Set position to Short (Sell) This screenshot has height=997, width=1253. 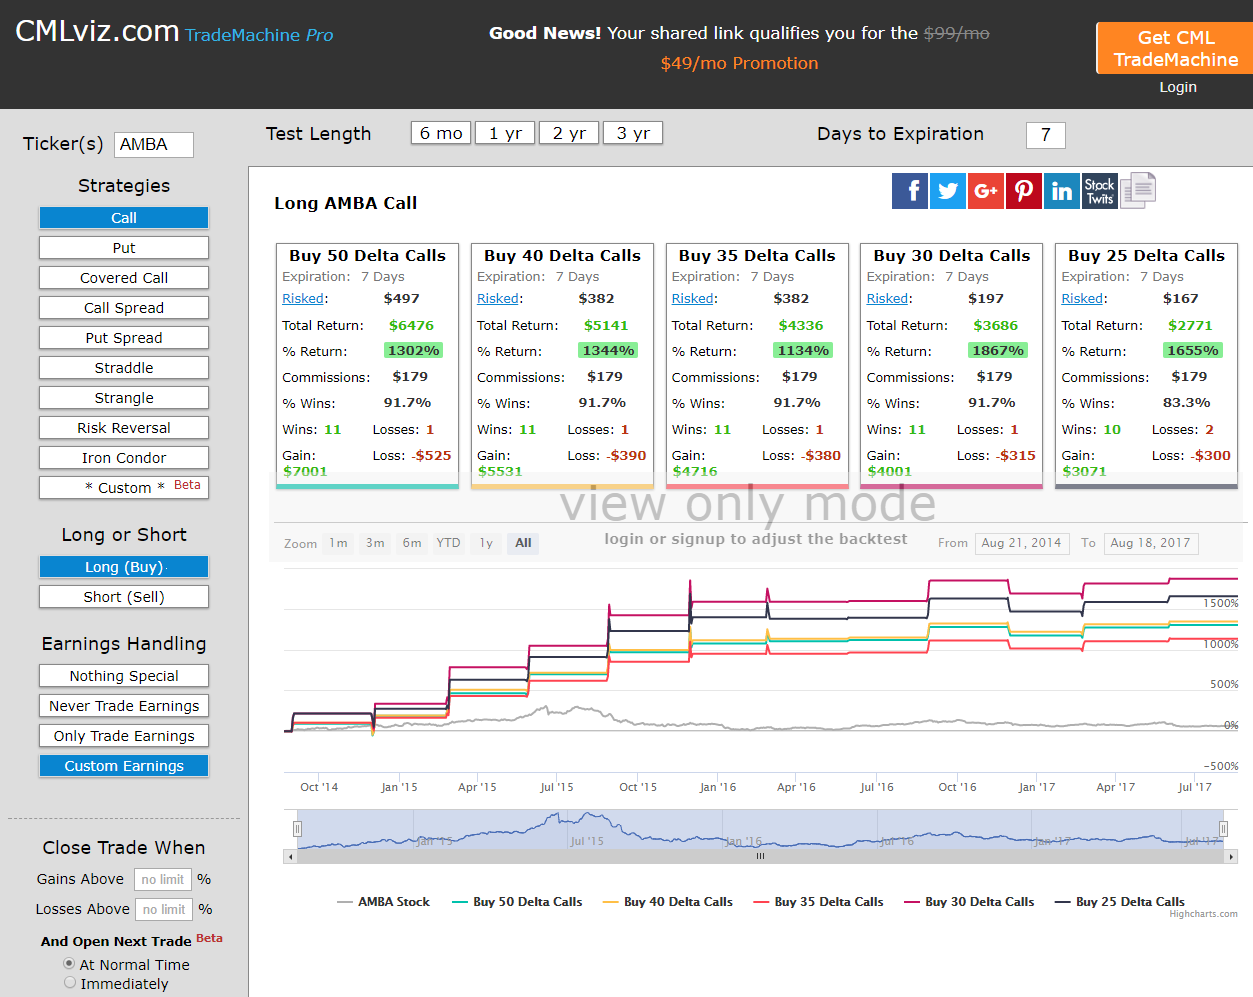pos(124,597)
